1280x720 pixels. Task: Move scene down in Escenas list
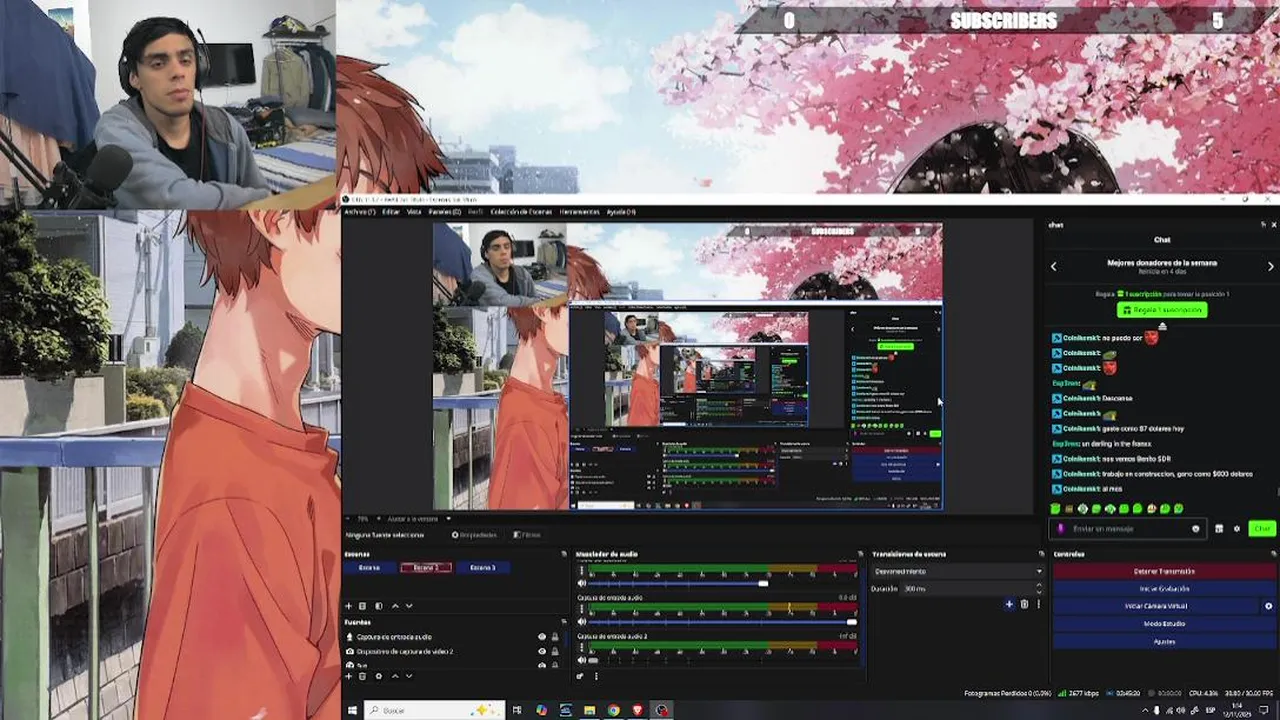(x=409, y=606)
